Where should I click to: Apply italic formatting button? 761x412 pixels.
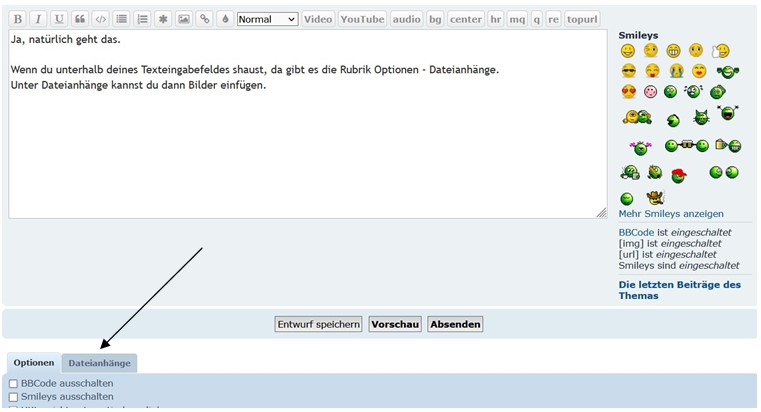point(38,19)
